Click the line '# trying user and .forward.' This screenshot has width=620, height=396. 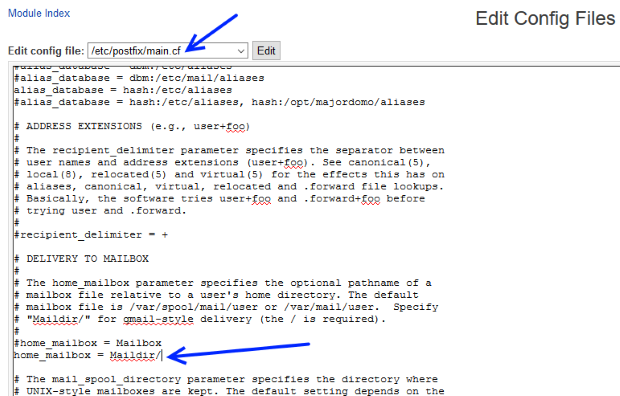pyautogui.click(x=100, y=211)
